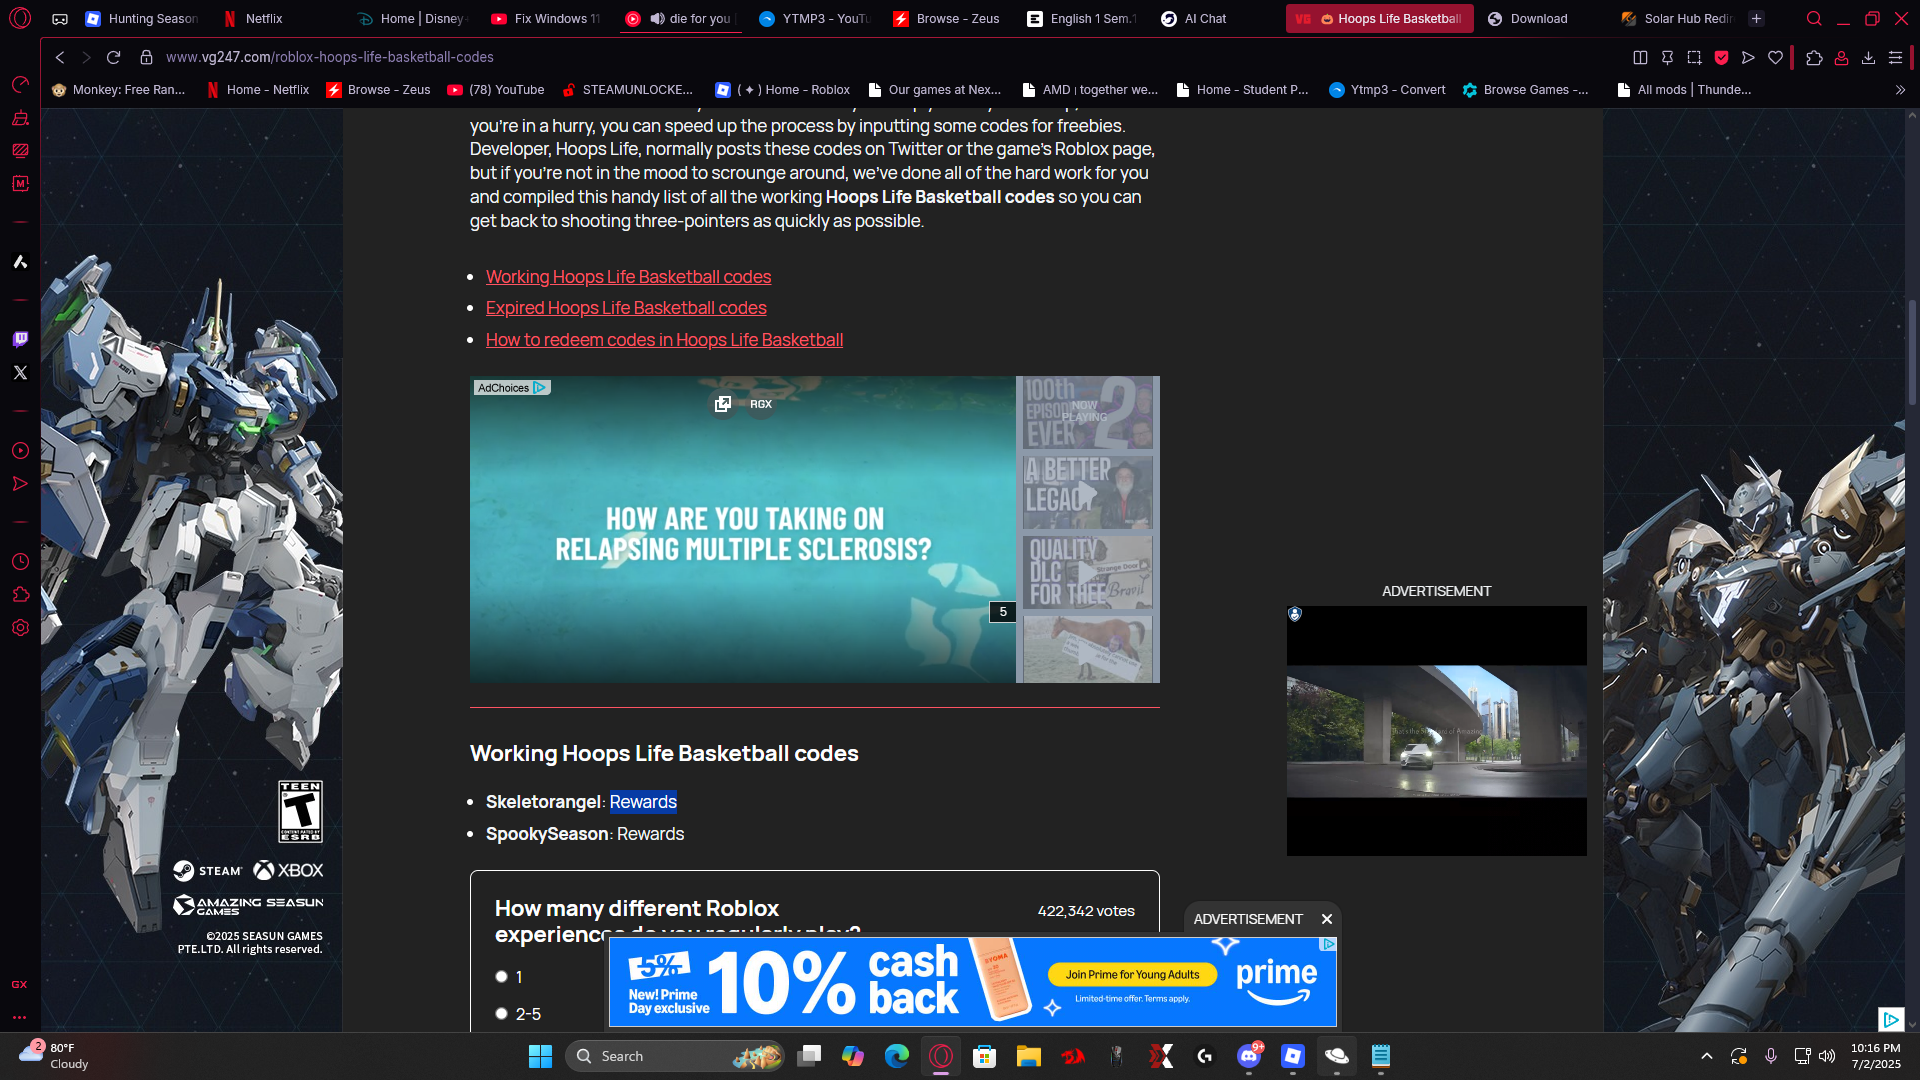The width and height of the screenshot is (1920, 1080).
Task: Select the '1' poll radio option
Action: pos(501,977)
